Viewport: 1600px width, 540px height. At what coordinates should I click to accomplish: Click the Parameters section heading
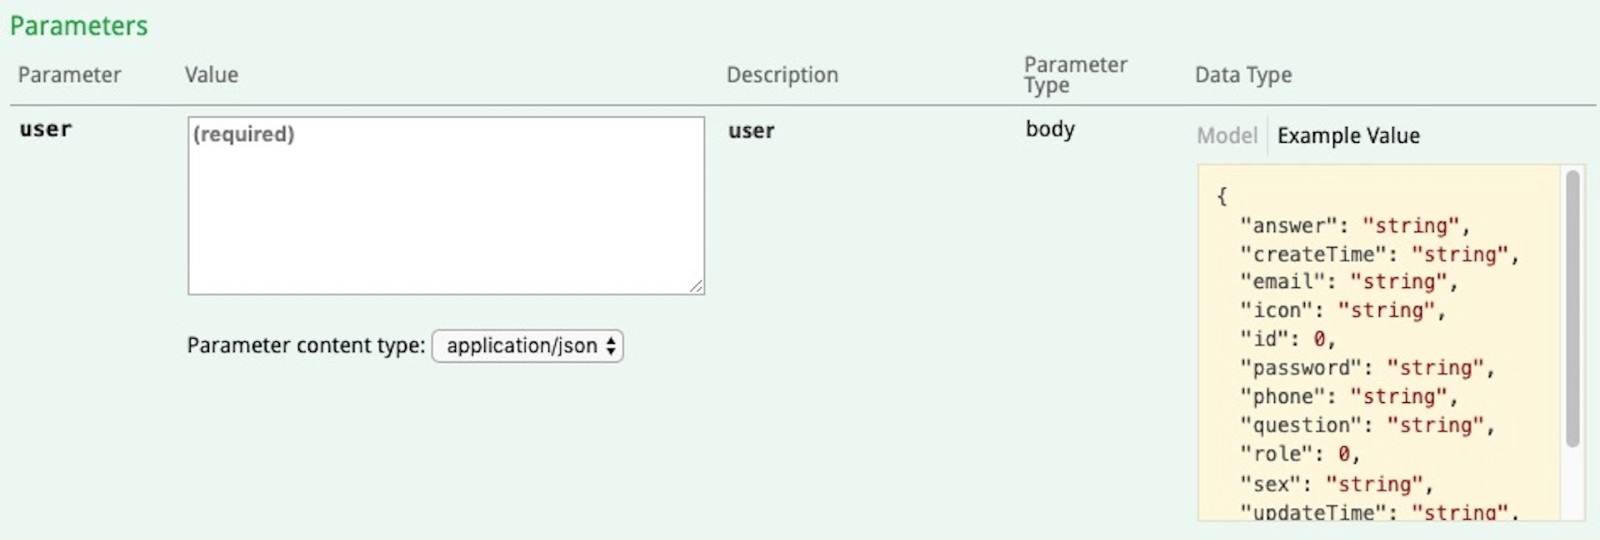tap(79, 26)
